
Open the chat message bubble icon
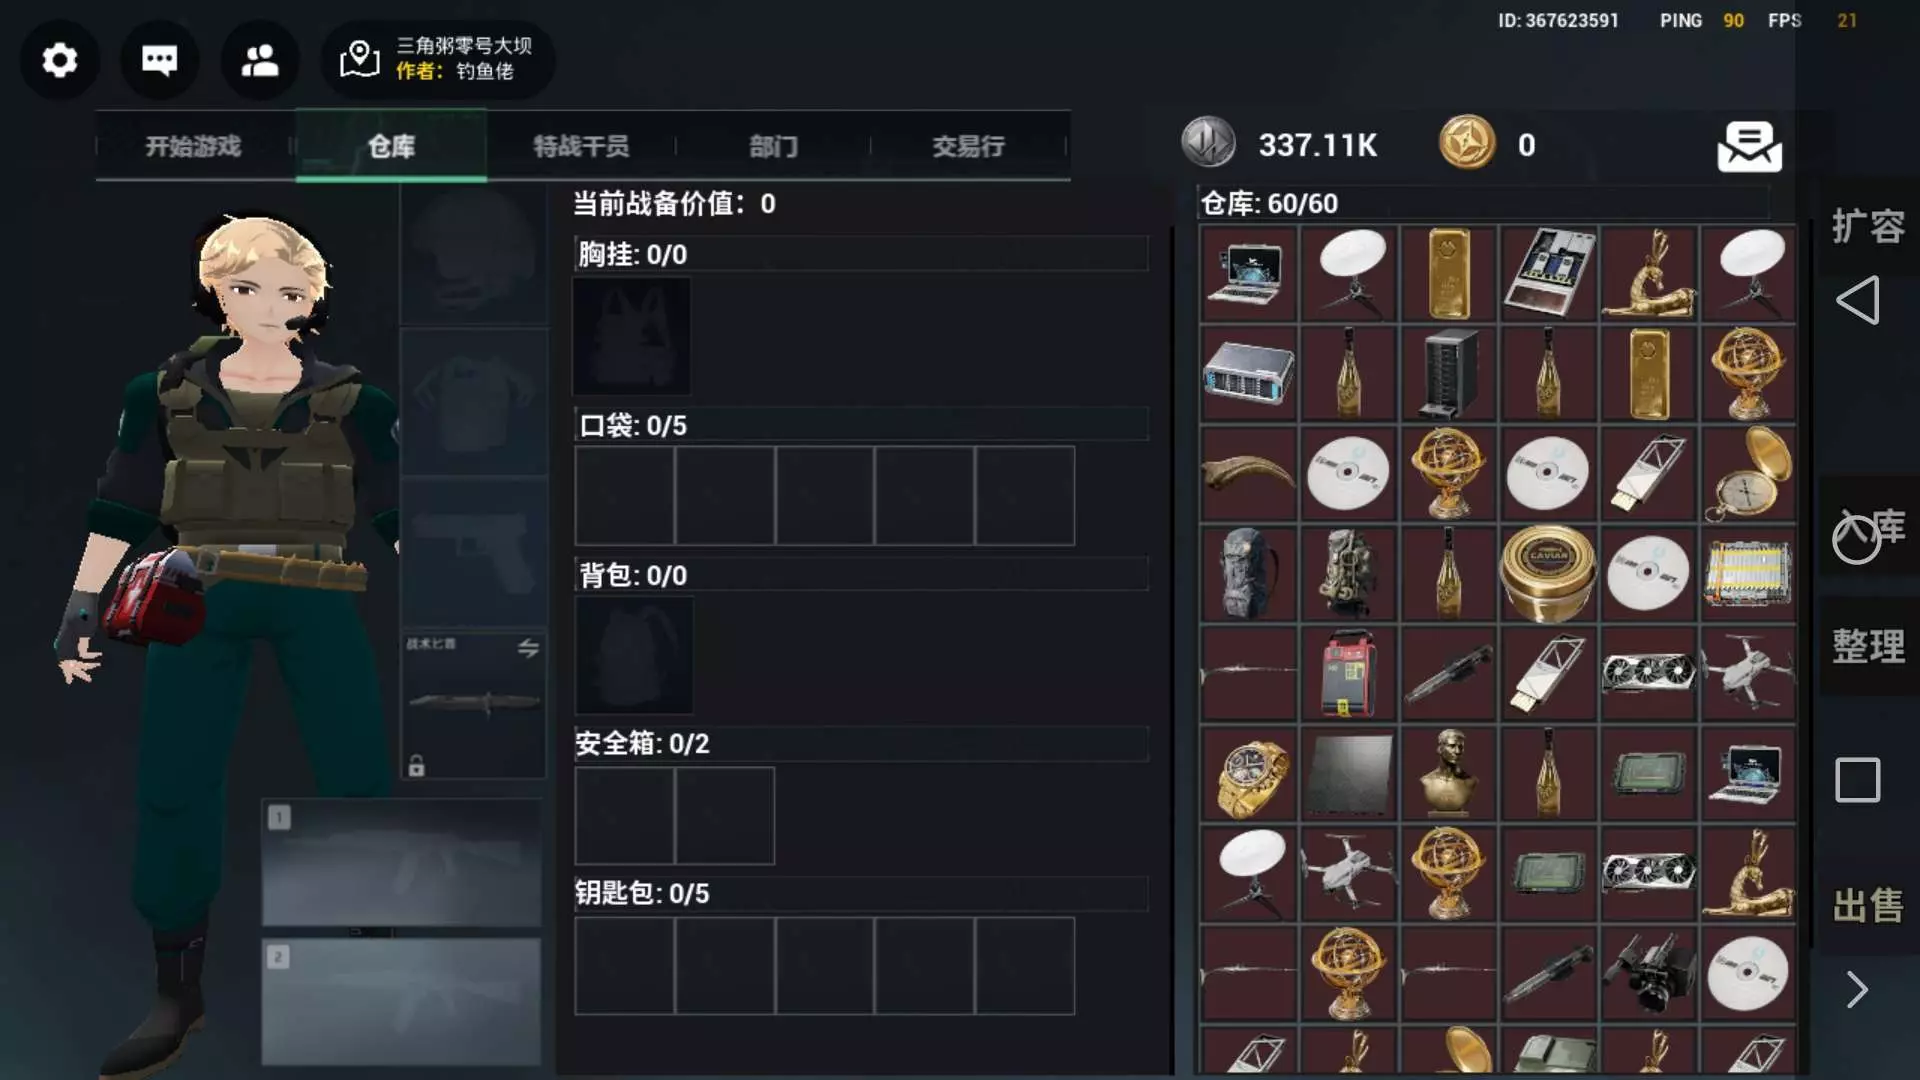click(160, 60)
